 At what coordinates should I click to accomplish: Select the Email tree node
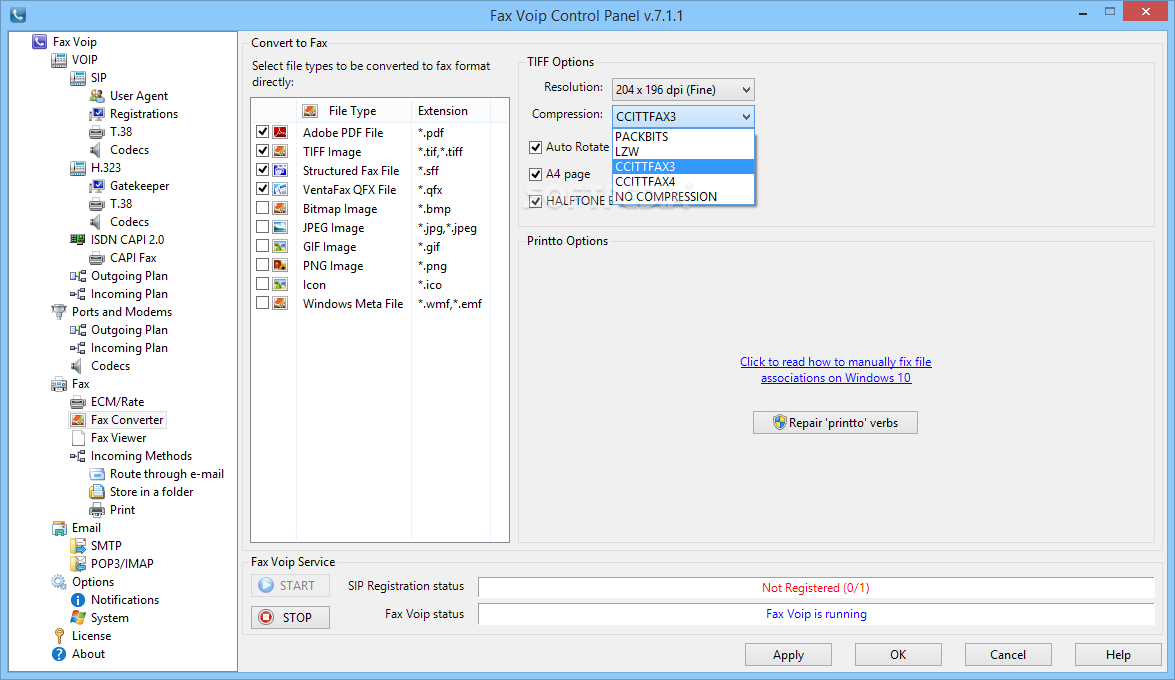[86, 528]
